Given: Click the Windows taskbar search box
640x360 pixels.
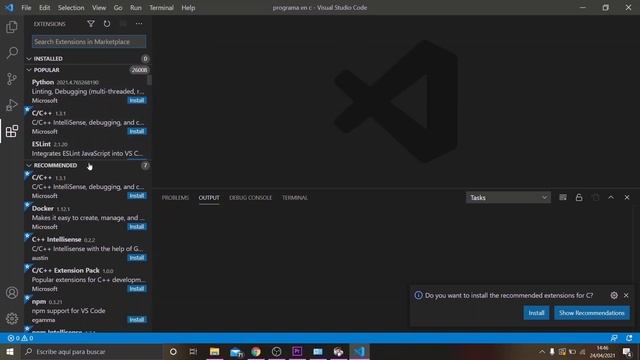Looking at the screenshot, I should [91, 351].
